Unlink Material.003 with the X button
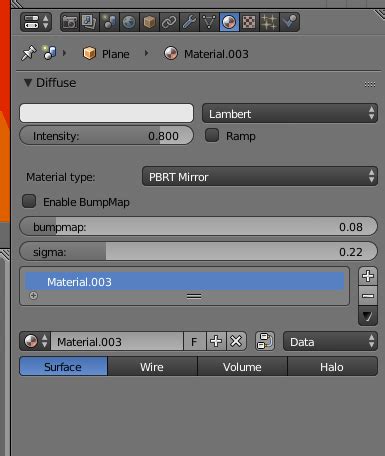Viewport: 385px width, 456px height. click(x=236, y=341)
